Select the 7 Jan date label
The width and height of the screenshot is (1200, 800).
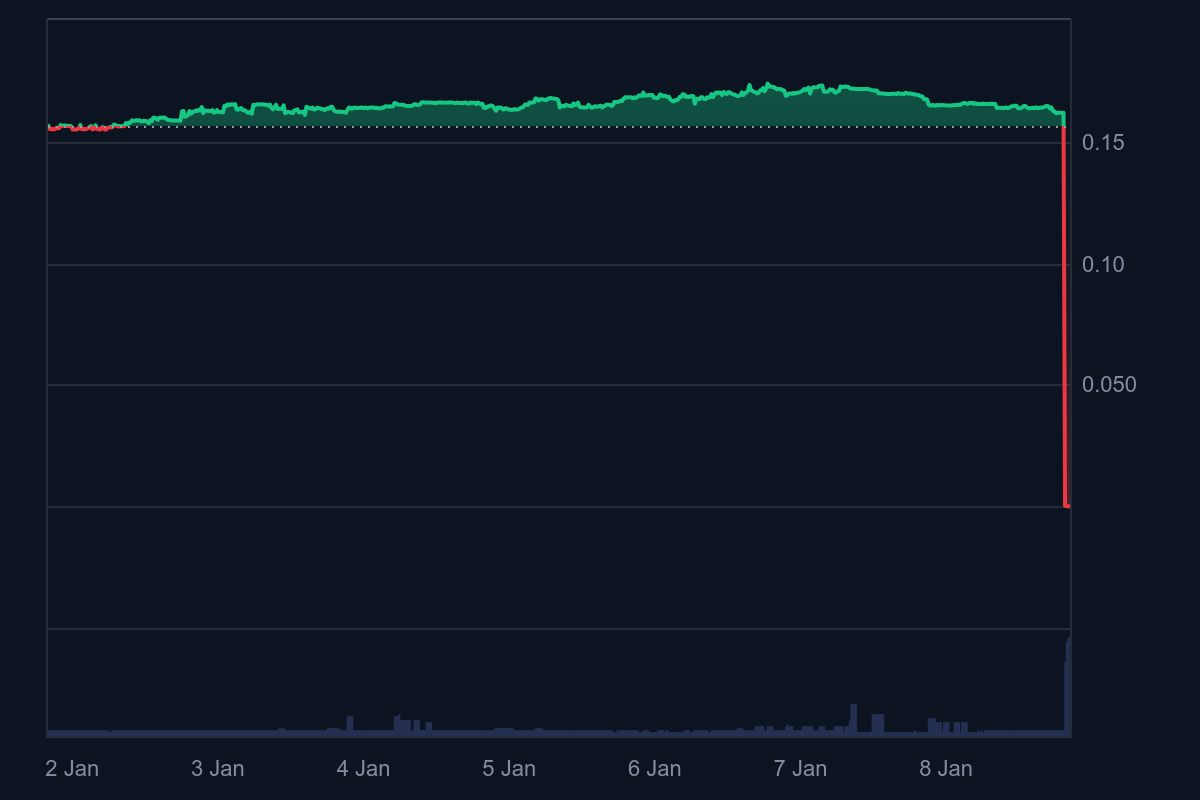point(802,769)
